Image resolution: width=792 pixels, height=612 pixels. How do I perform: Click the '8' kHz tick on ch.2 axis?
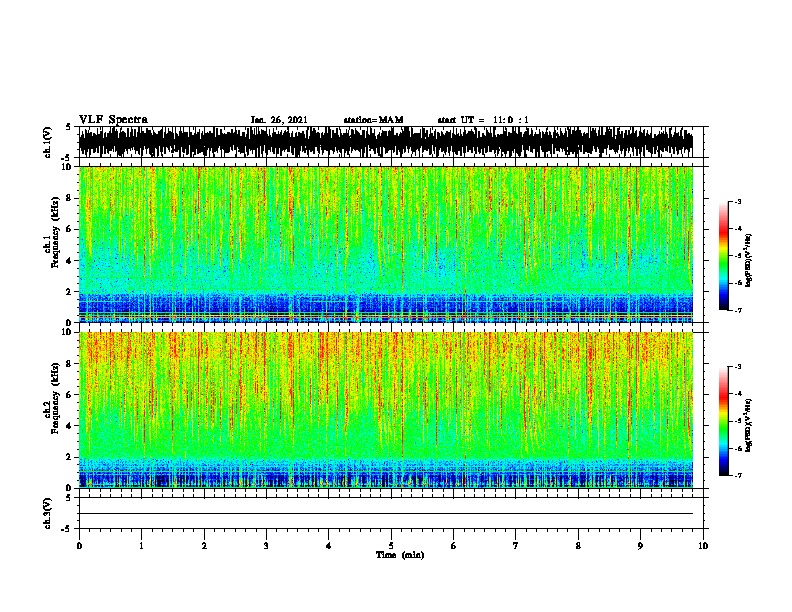[70, 364]
